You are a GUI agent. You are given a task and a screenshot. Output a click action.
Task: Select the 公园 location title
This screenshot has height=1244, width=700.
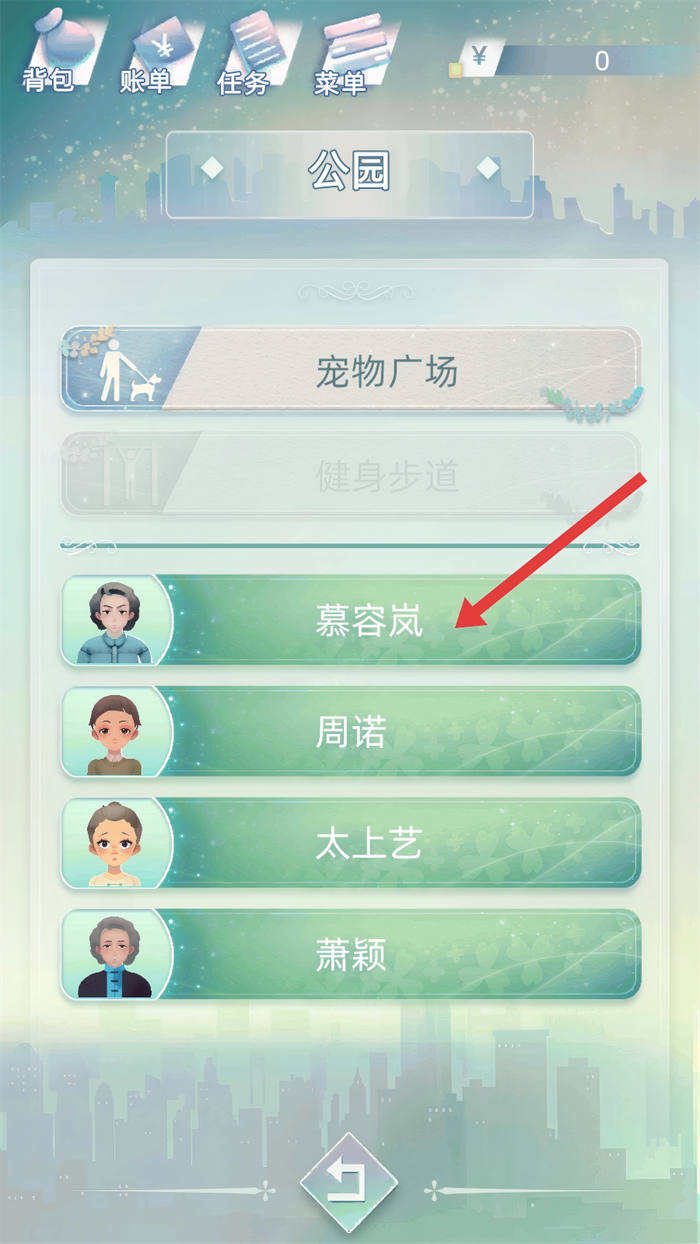click(x=349, y=174)
